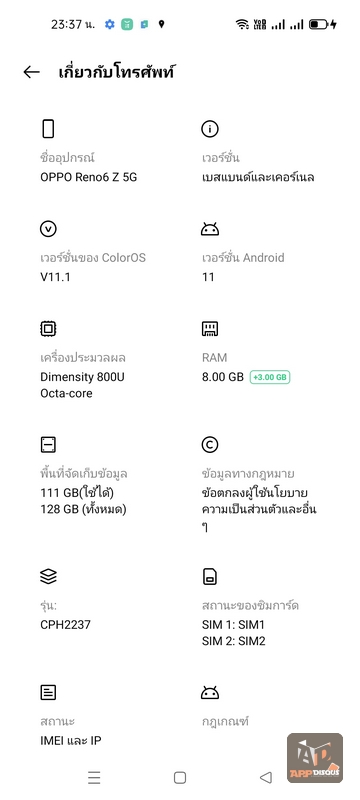Go back with the top-left arrow

point(31,72)
